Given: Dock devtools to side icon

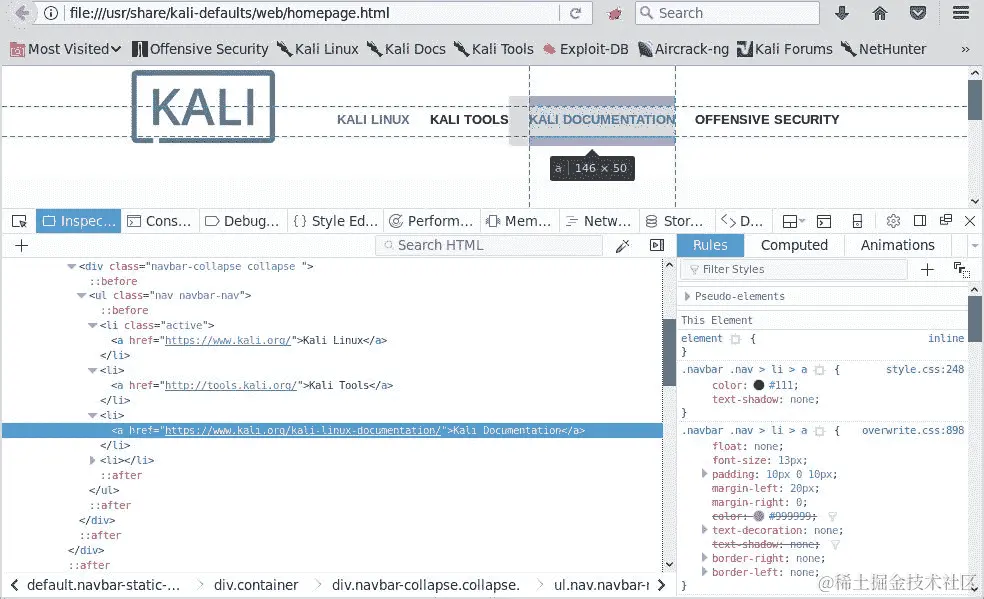Looking at the screenshot, I should [920, 221].
